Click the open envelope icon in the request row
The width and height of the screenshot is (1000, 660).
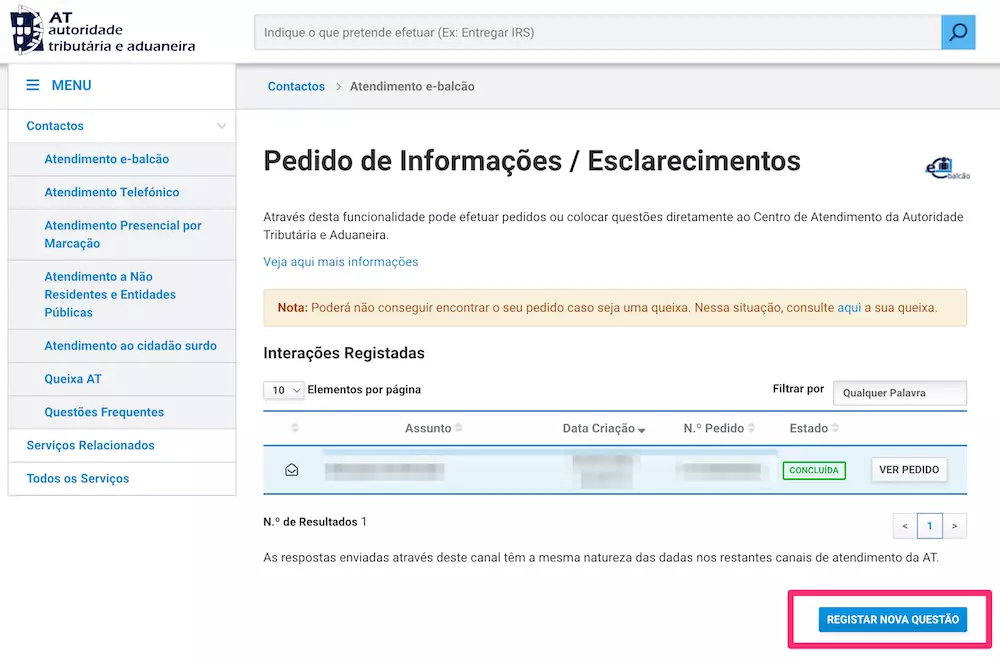pyautogui.click(x=291, y=470)
